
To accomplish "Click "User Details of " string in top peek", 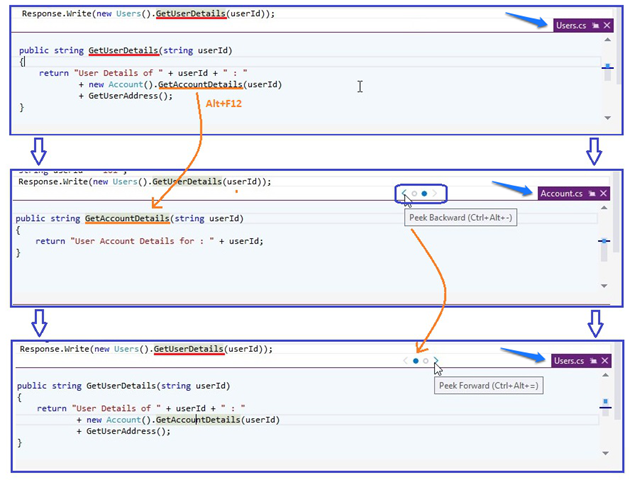I will tap(118, 73).
